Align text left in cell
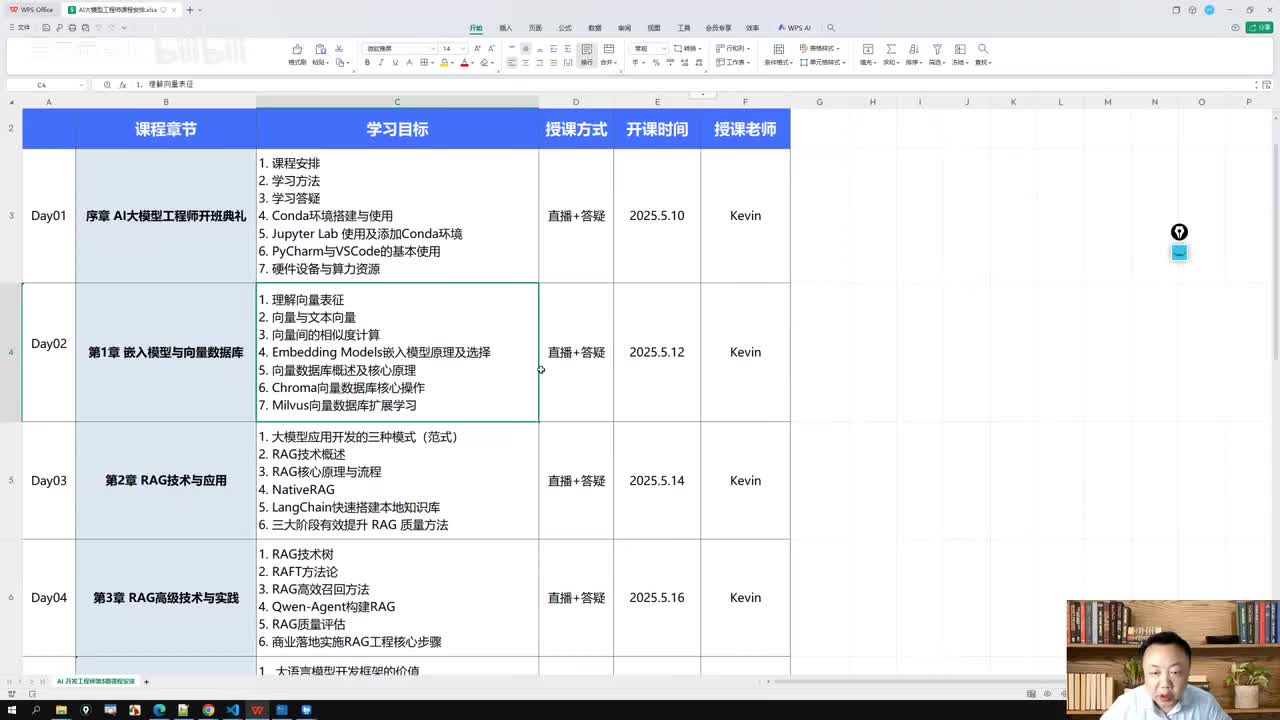This screenshot has height=720, width=1280. 512,62
